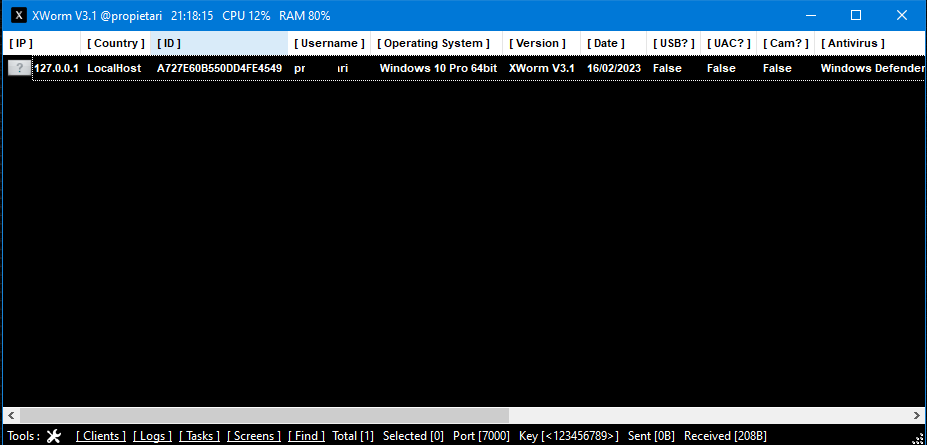The image size is (927, 445).
Task: Click the False value under UAC?
Action: 721,69
